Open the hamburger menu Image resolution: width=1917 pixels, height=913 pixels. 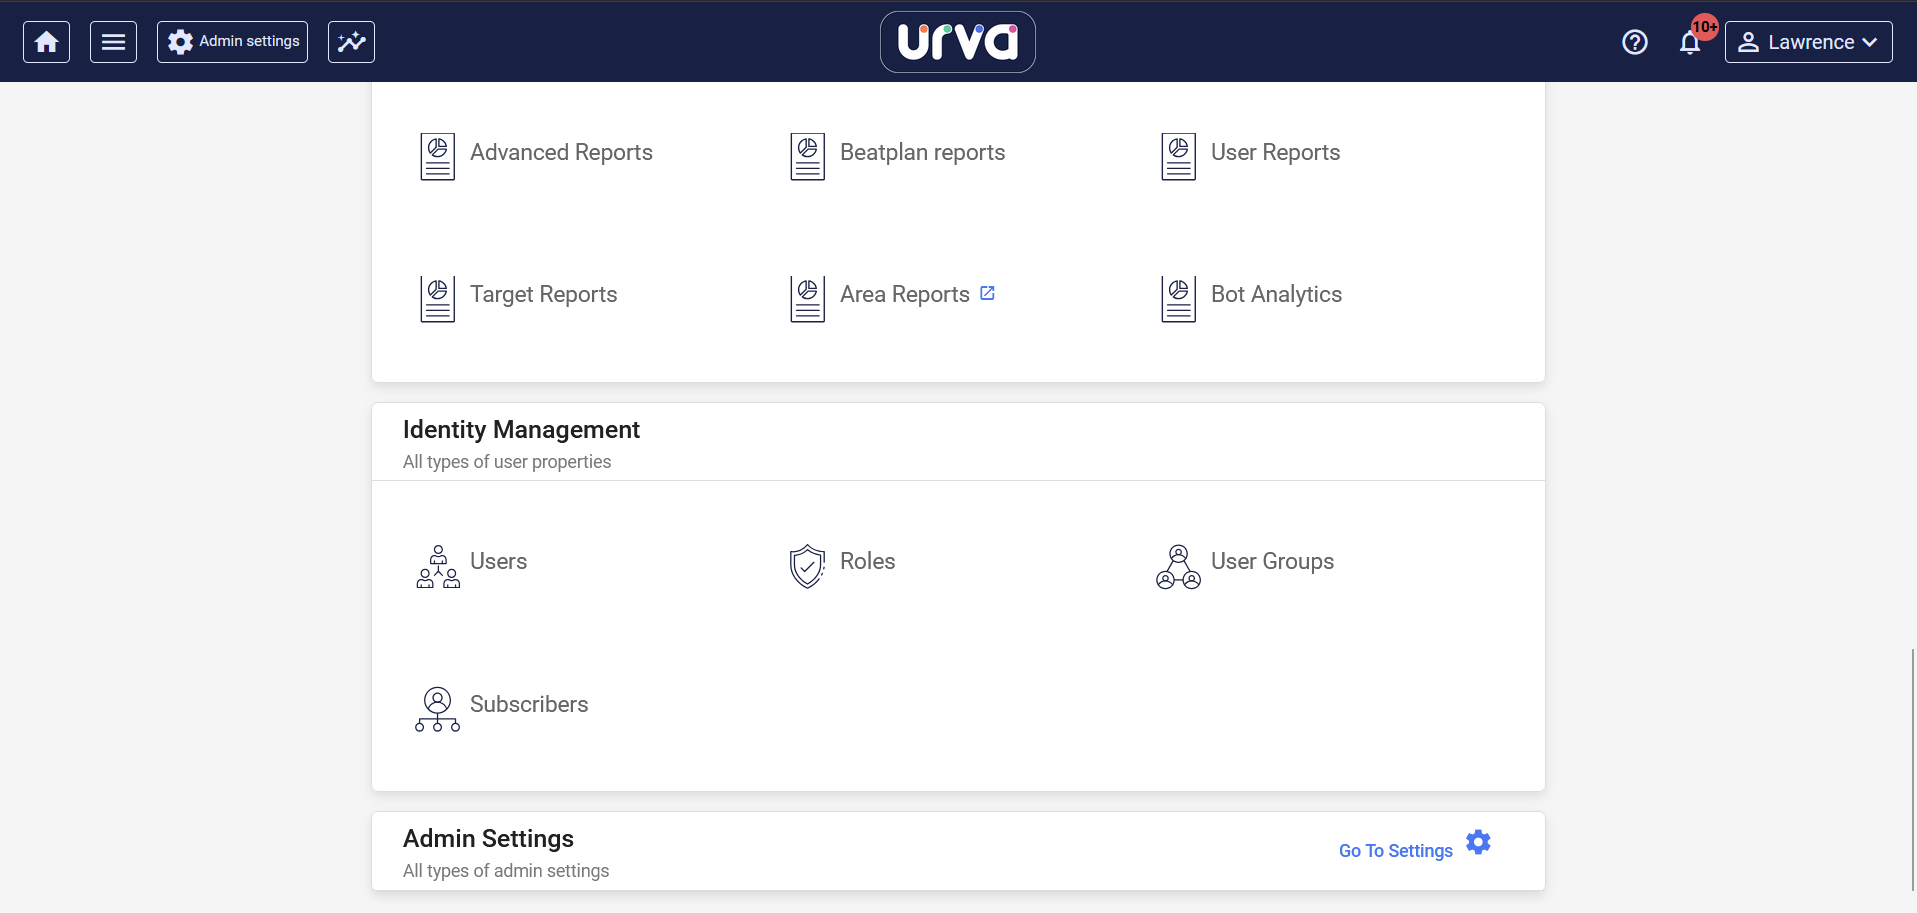click(113, 42)
